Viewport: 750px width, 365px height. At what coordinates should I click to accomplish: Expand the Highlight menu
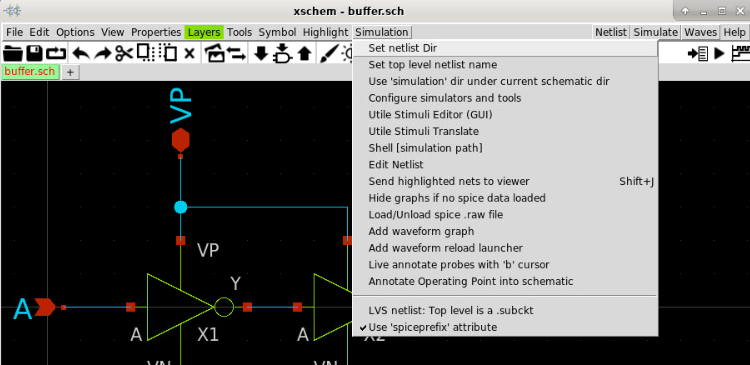[325, 32]
